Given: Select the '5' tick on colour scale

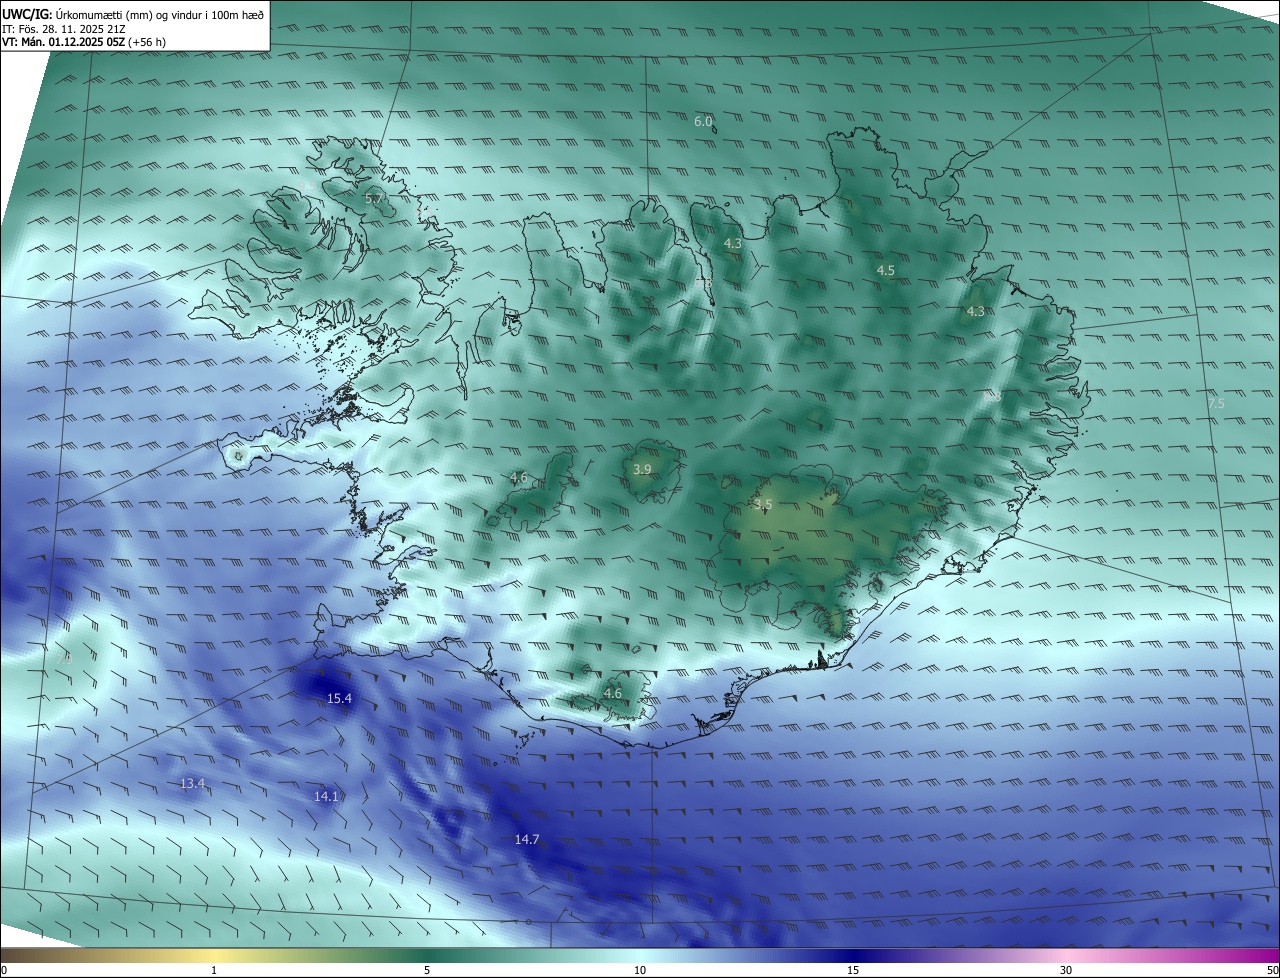Looking at the screenshot, I should 427,970.
